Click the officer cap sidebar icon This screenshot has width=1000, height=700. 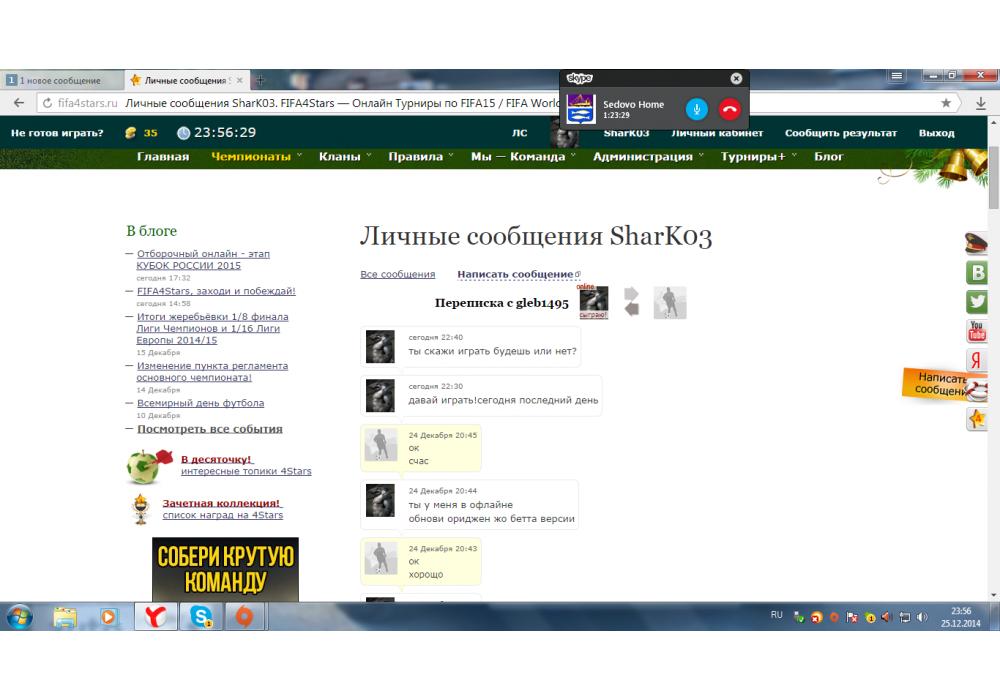pos(977,243)
